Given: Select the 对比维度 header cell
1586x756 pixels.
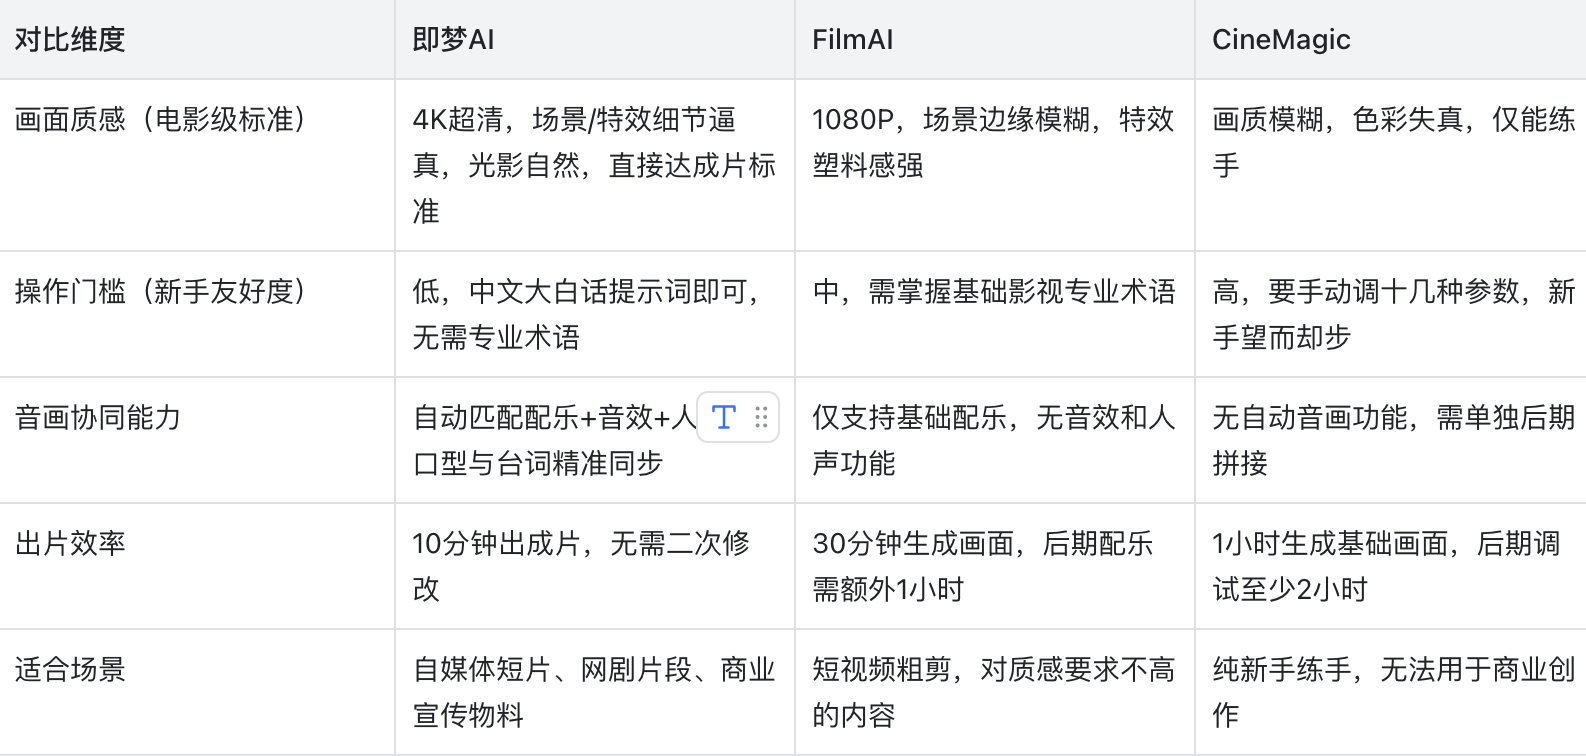Looking at the screenshot, I should click(68, 39).
